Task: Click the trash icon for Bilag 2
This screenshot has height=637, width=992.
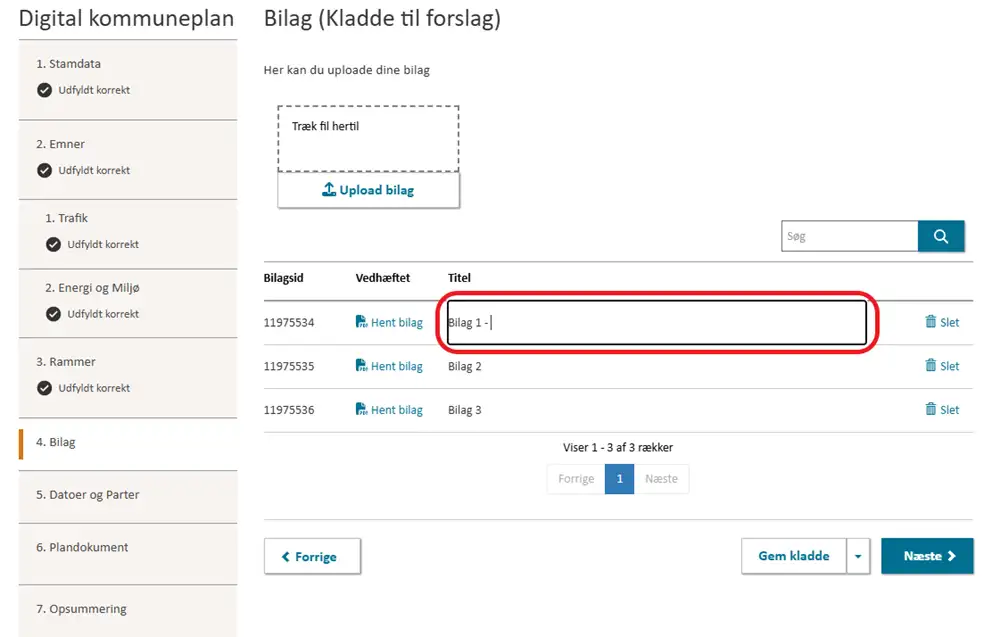Action: 931,366
